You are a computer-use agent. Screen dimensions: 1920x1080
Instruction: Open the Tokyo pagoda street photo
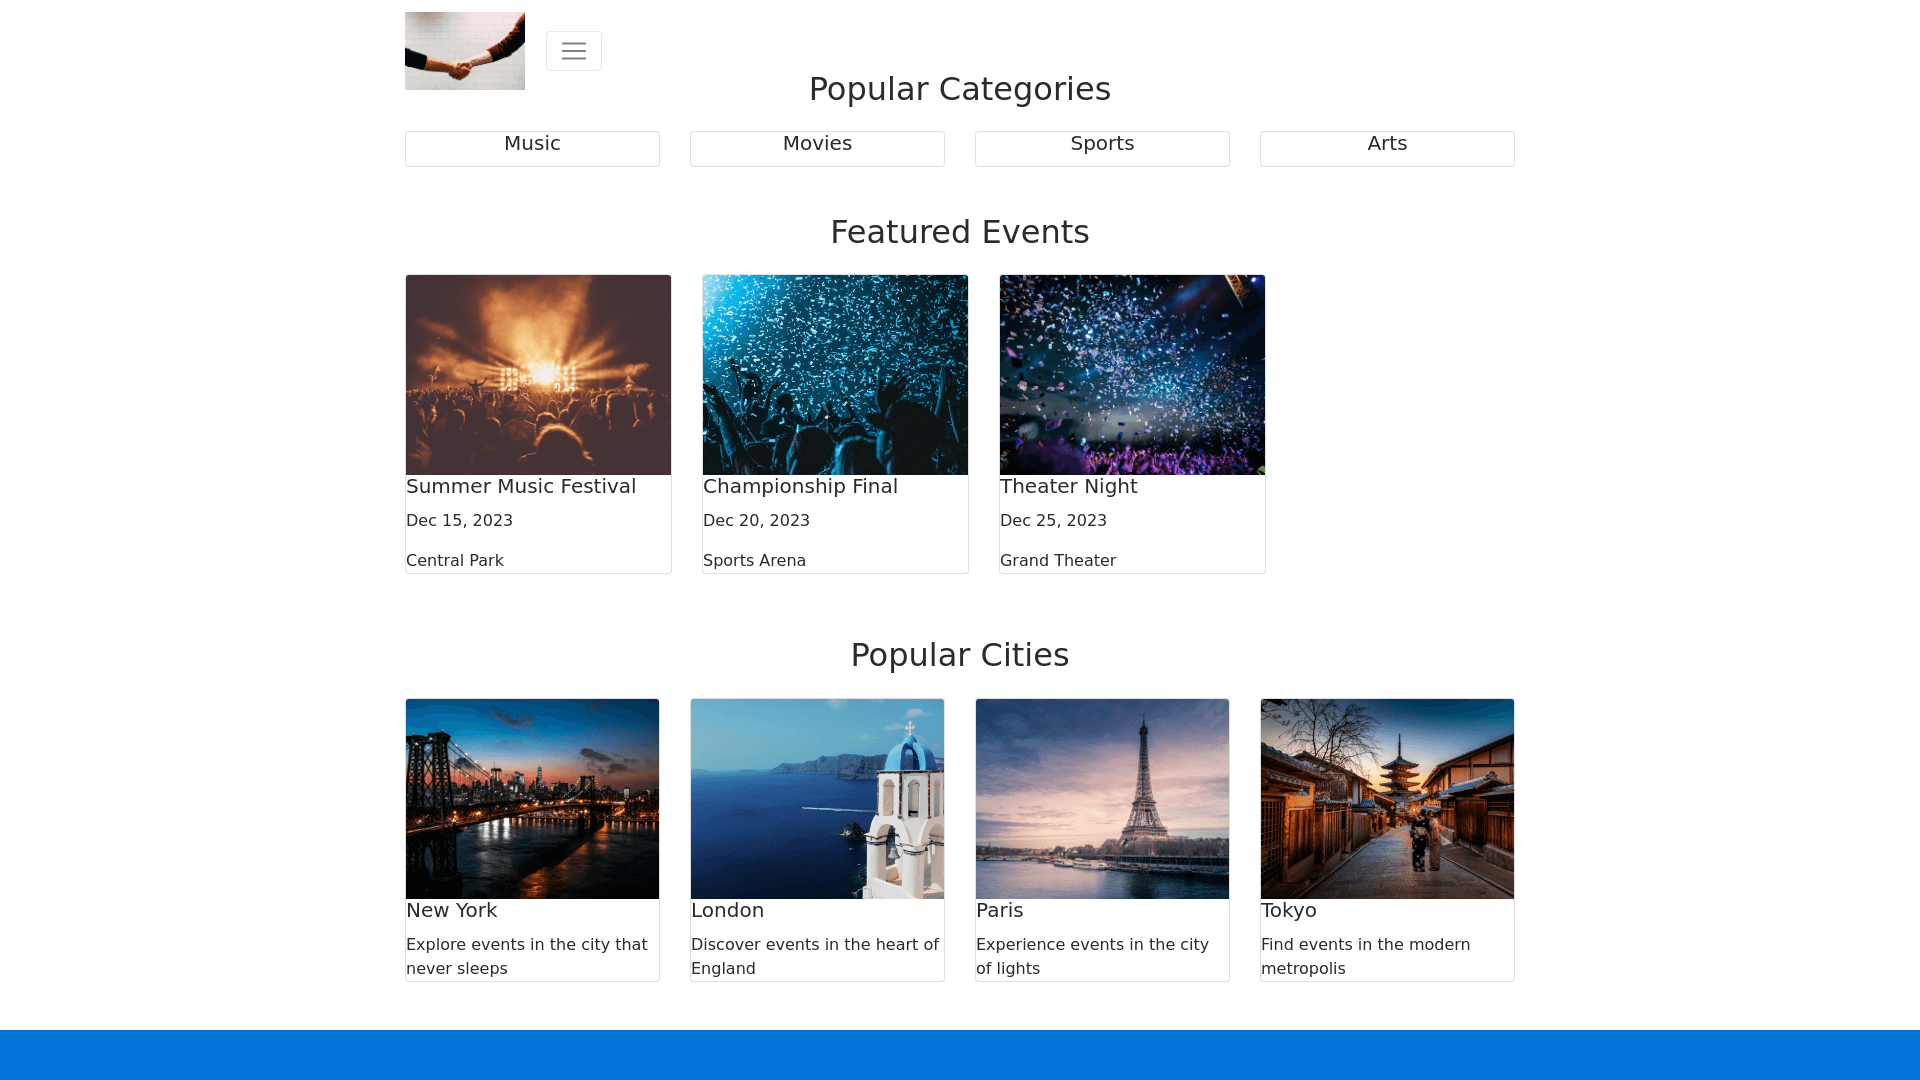pyautogui.click(x=1387, y=799)
